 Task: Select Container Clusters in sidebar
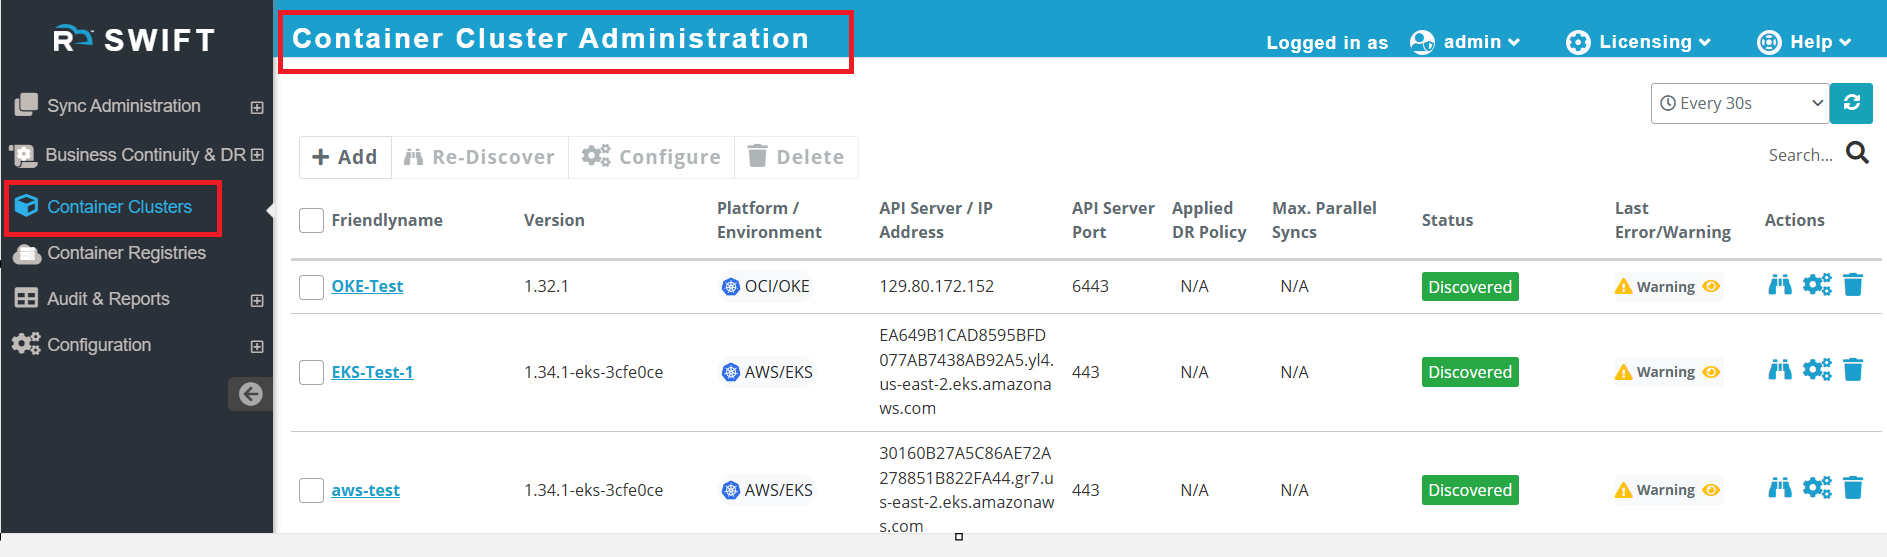[119, 207]
